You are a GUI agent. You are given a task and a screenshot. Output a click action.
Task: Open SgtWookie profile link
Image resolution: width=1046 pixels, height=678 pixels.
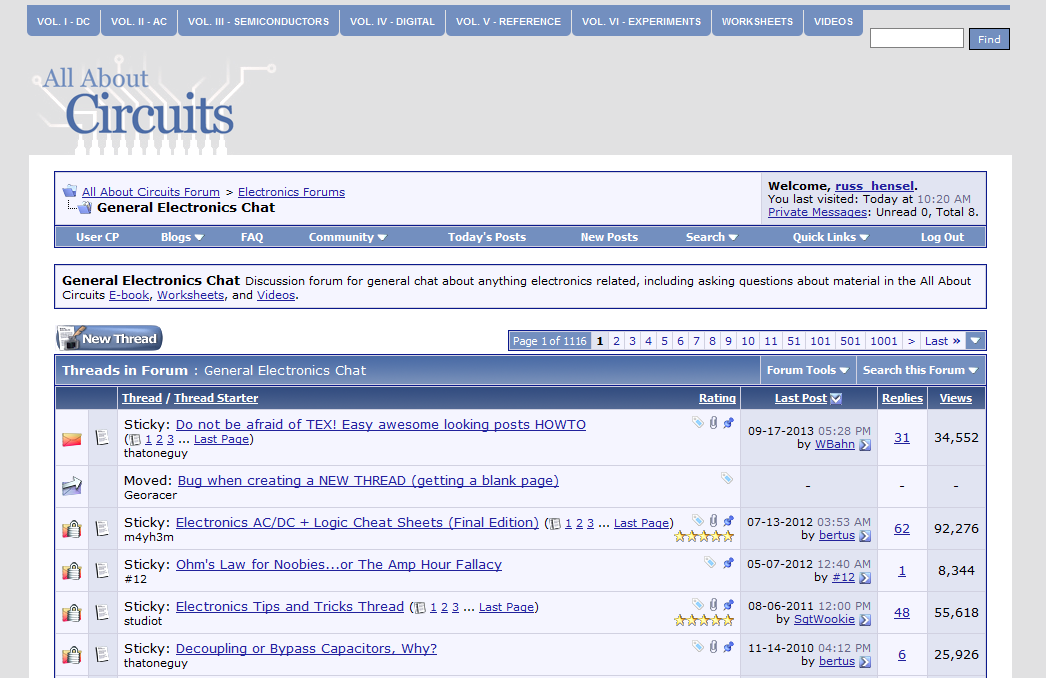click(x=824, y=619)
